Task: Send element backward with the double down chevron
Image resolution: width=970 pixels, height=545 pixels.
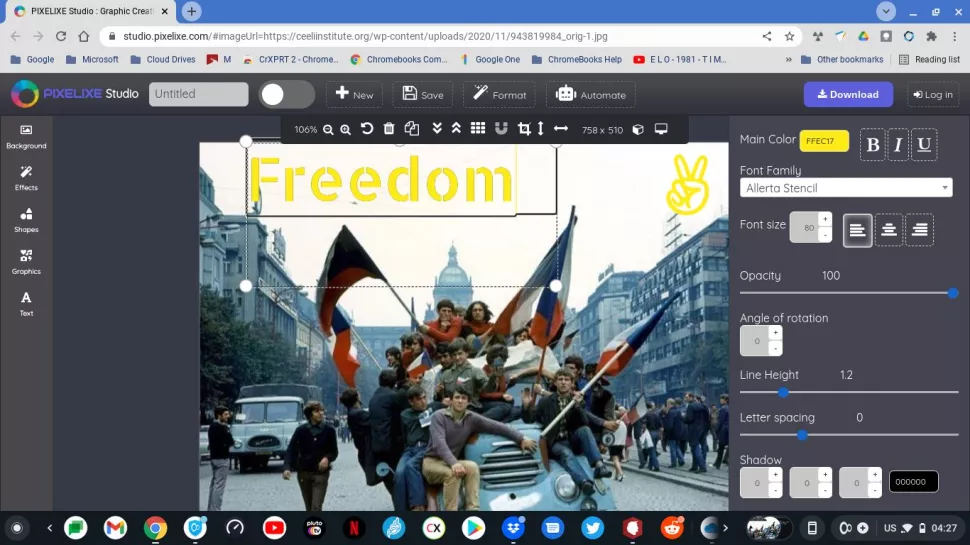Action: pos(437,129)
